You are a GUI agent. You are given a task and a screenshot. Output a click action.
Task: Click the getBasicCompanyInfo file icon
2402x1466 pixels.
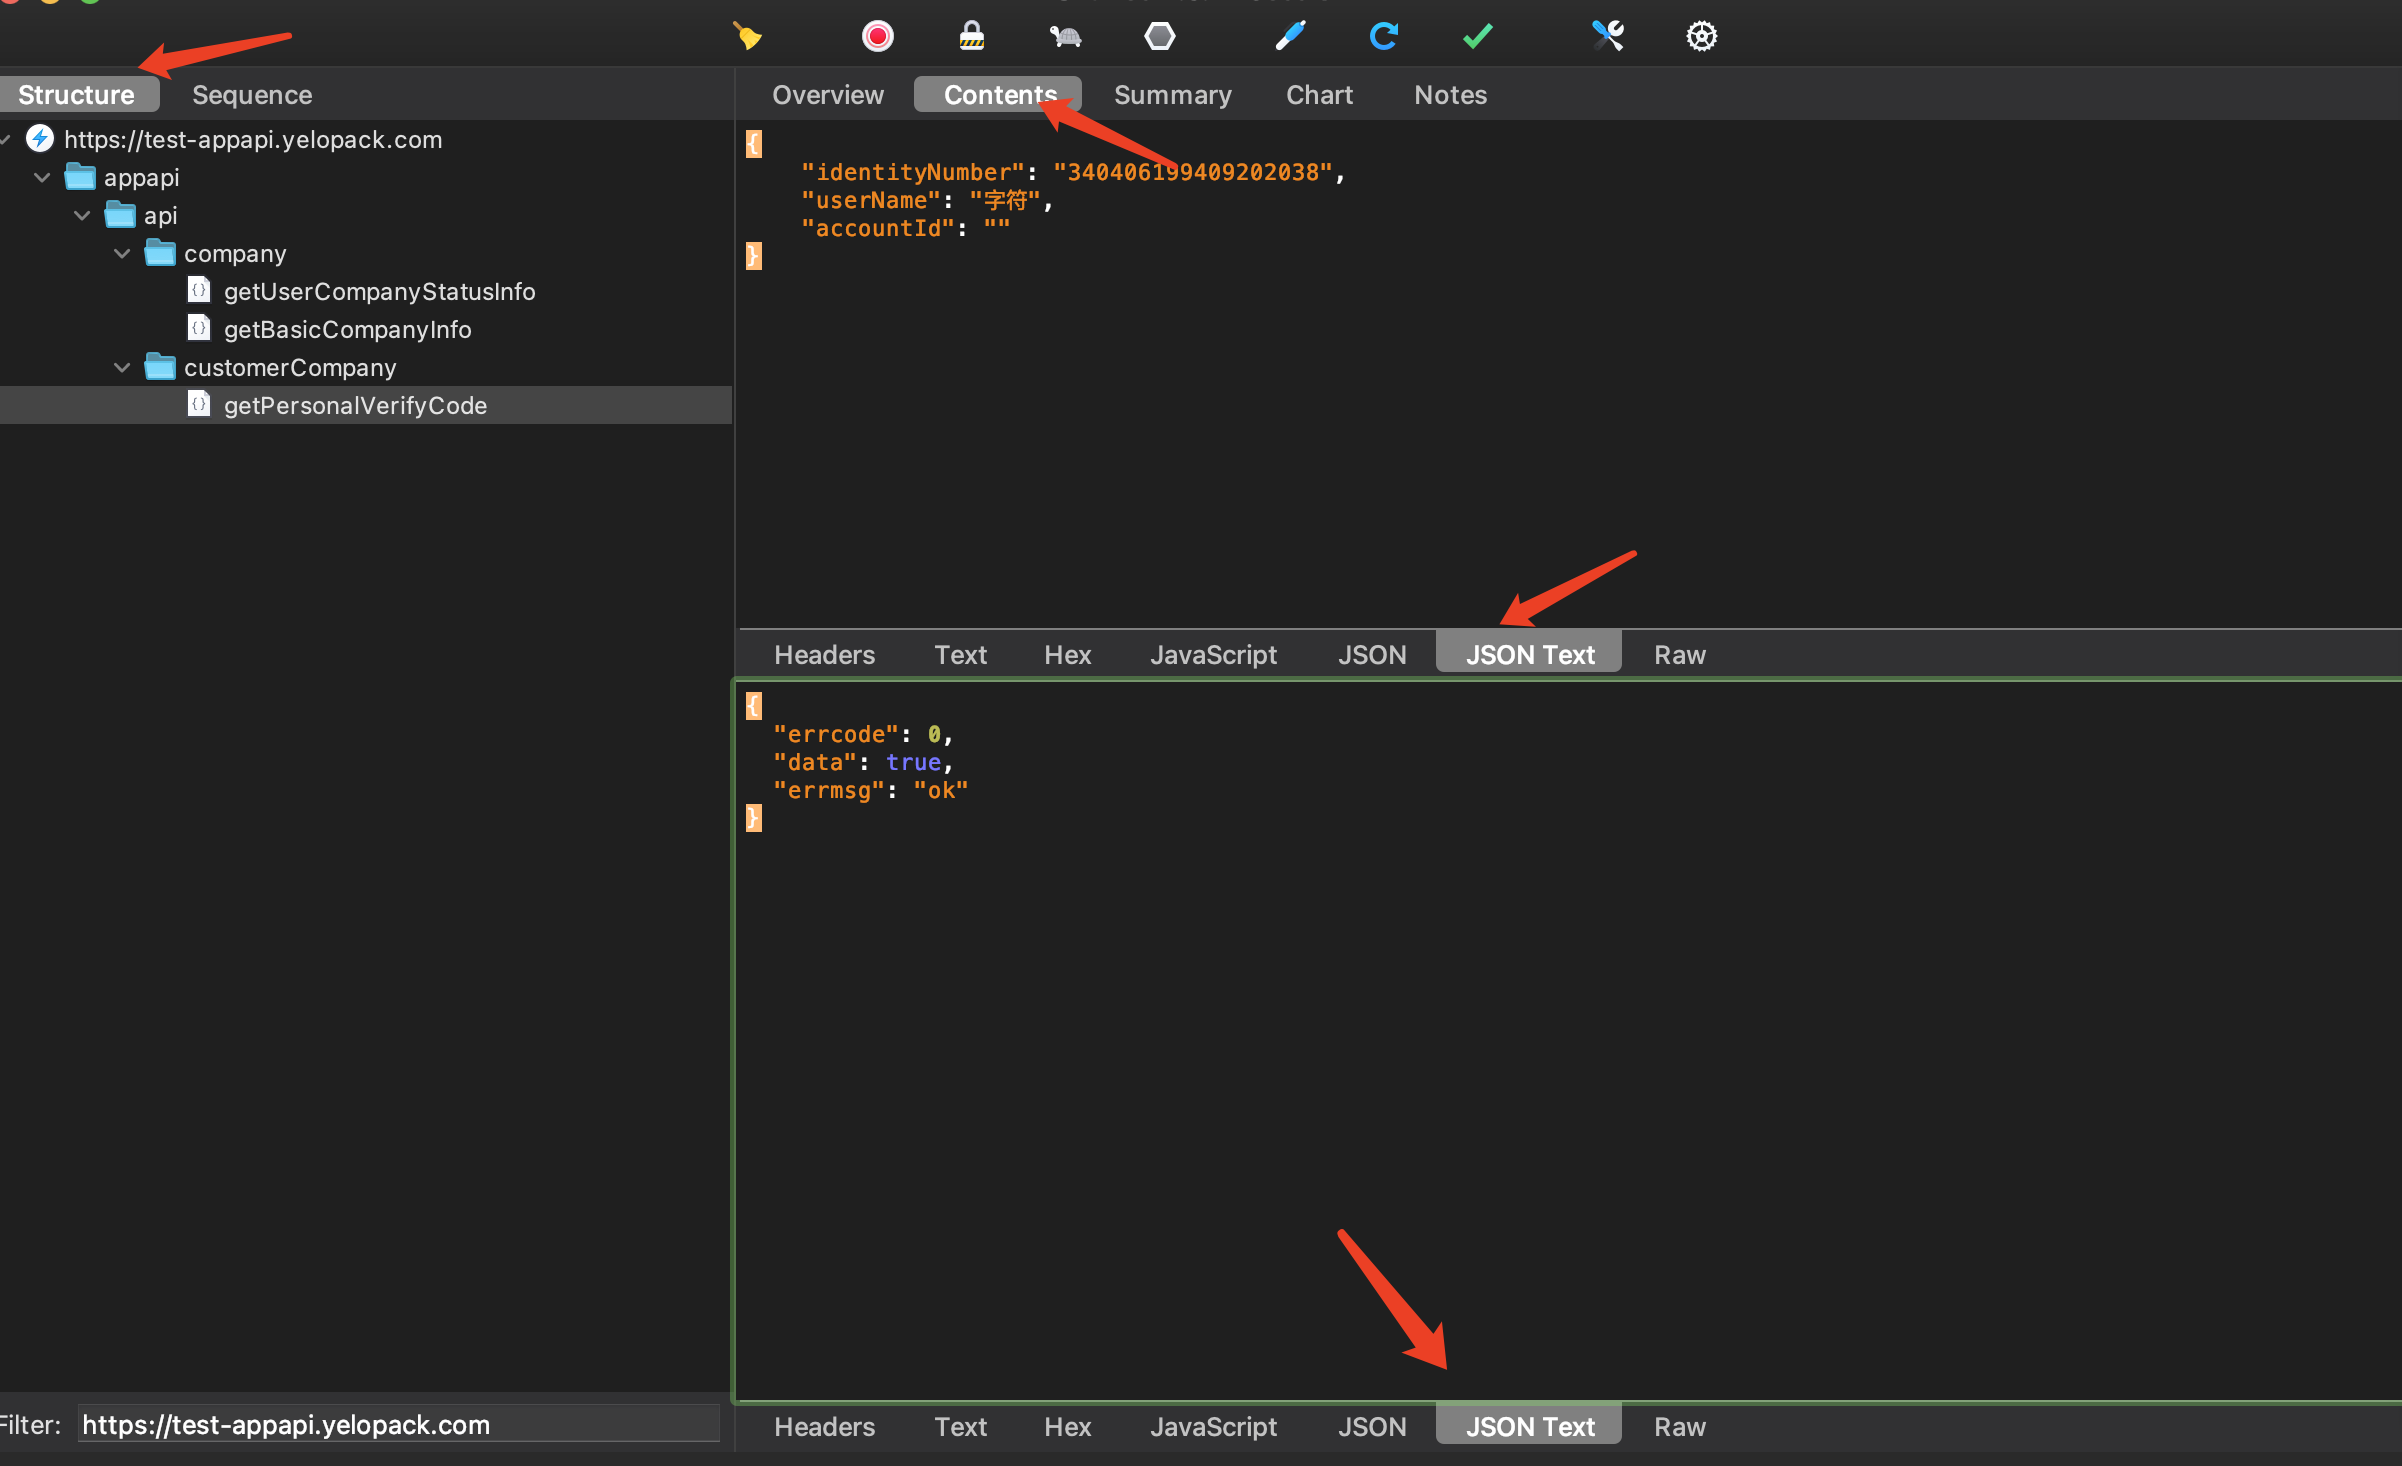coord(199,328)
